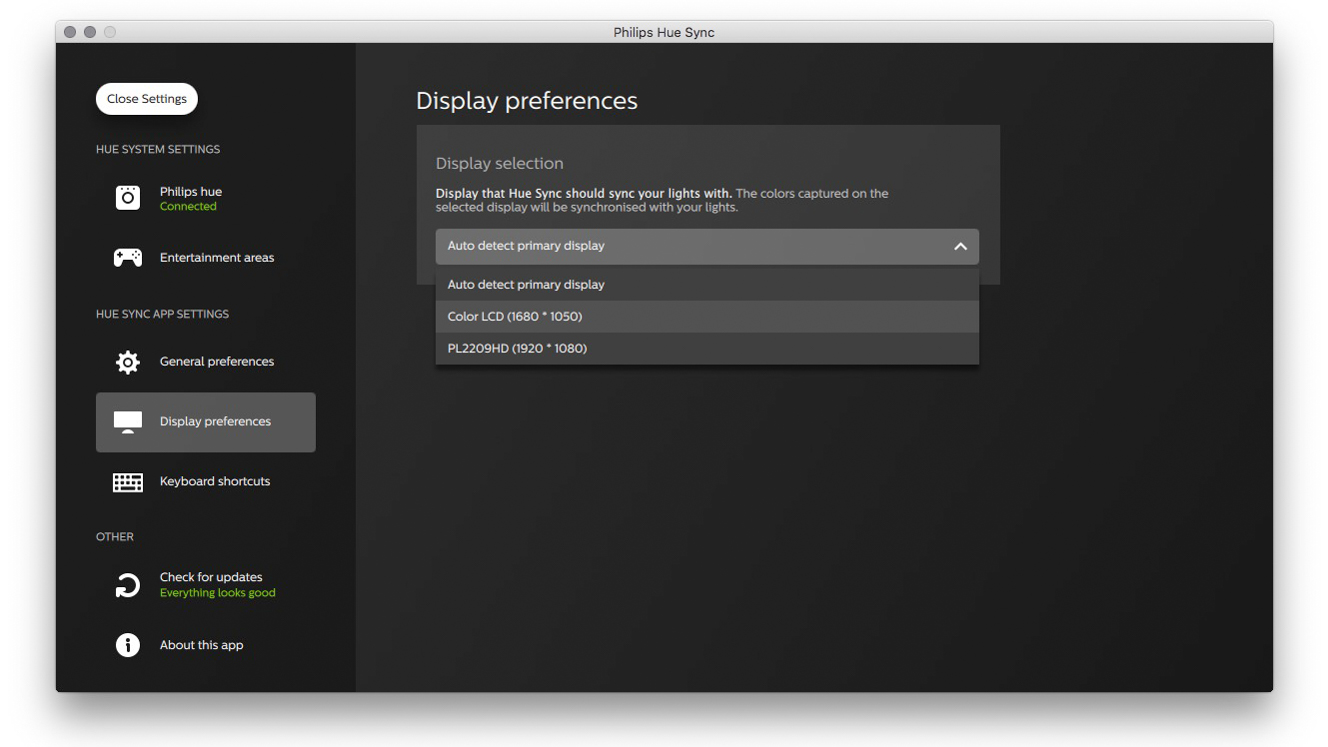
Task: Close the settings panel
Action: click(x=147, y=99)
